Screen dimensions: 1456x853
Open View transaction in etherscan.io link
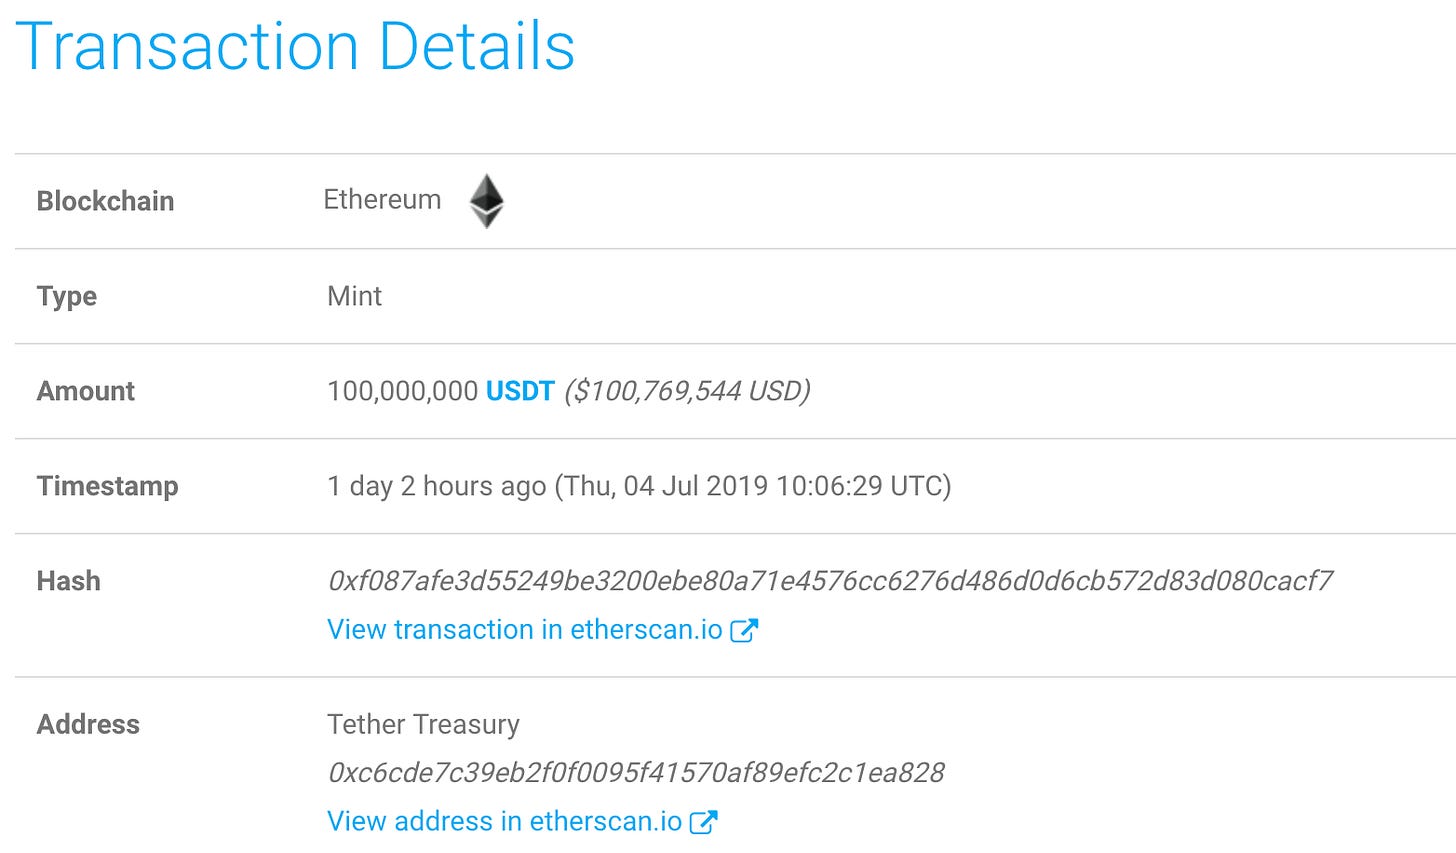tap(525, 630)
